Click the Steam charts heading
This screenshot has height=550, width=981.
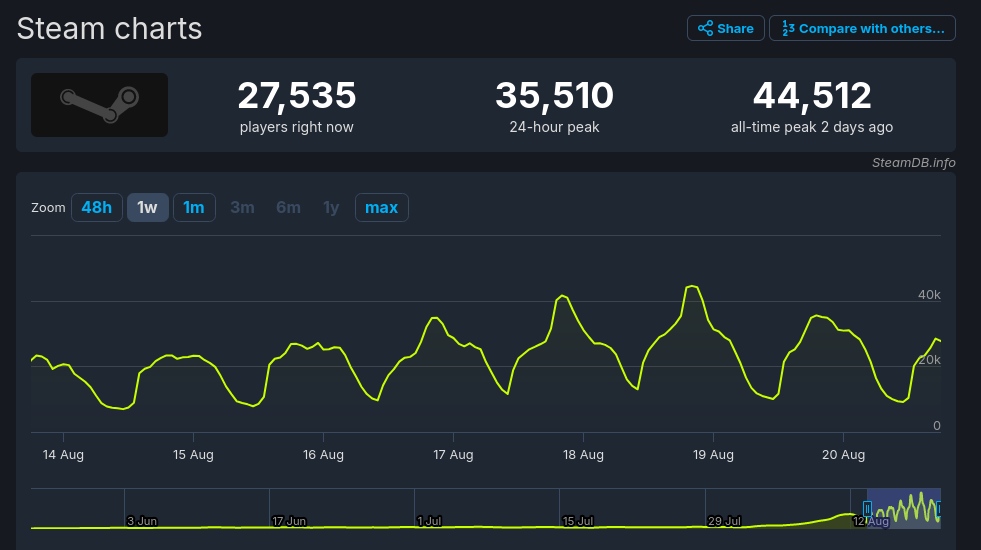109,29
